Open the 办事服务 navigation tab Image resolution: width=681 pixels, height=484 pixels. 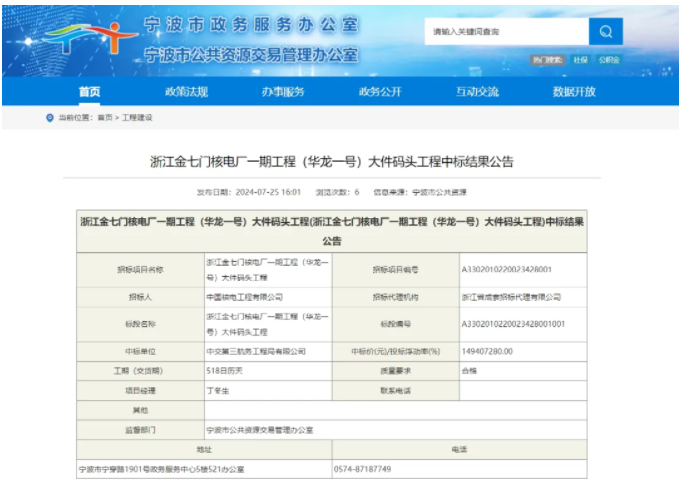click(x=283, y=92)
